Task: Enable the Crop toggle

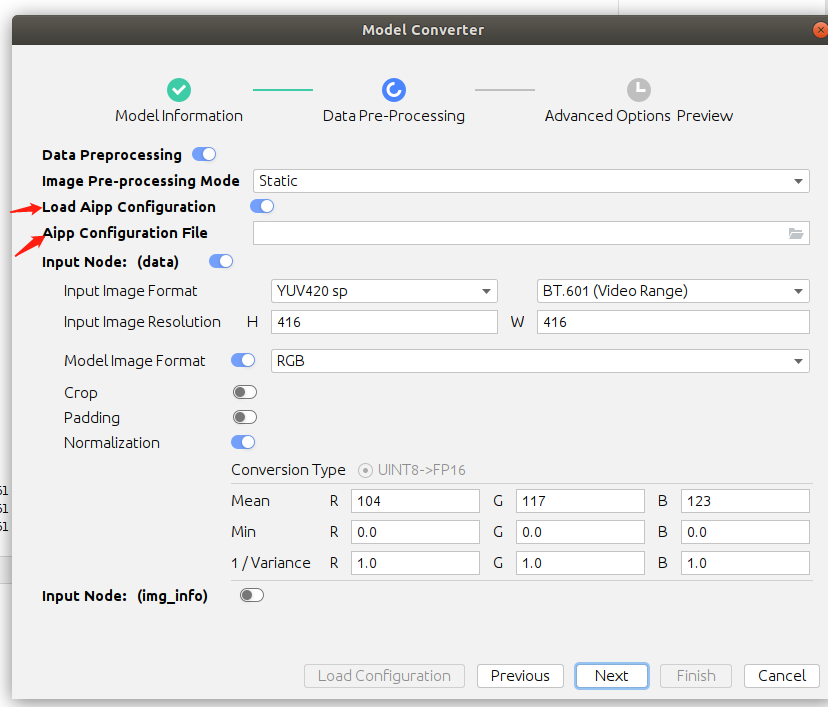Action: click(244, 392)
